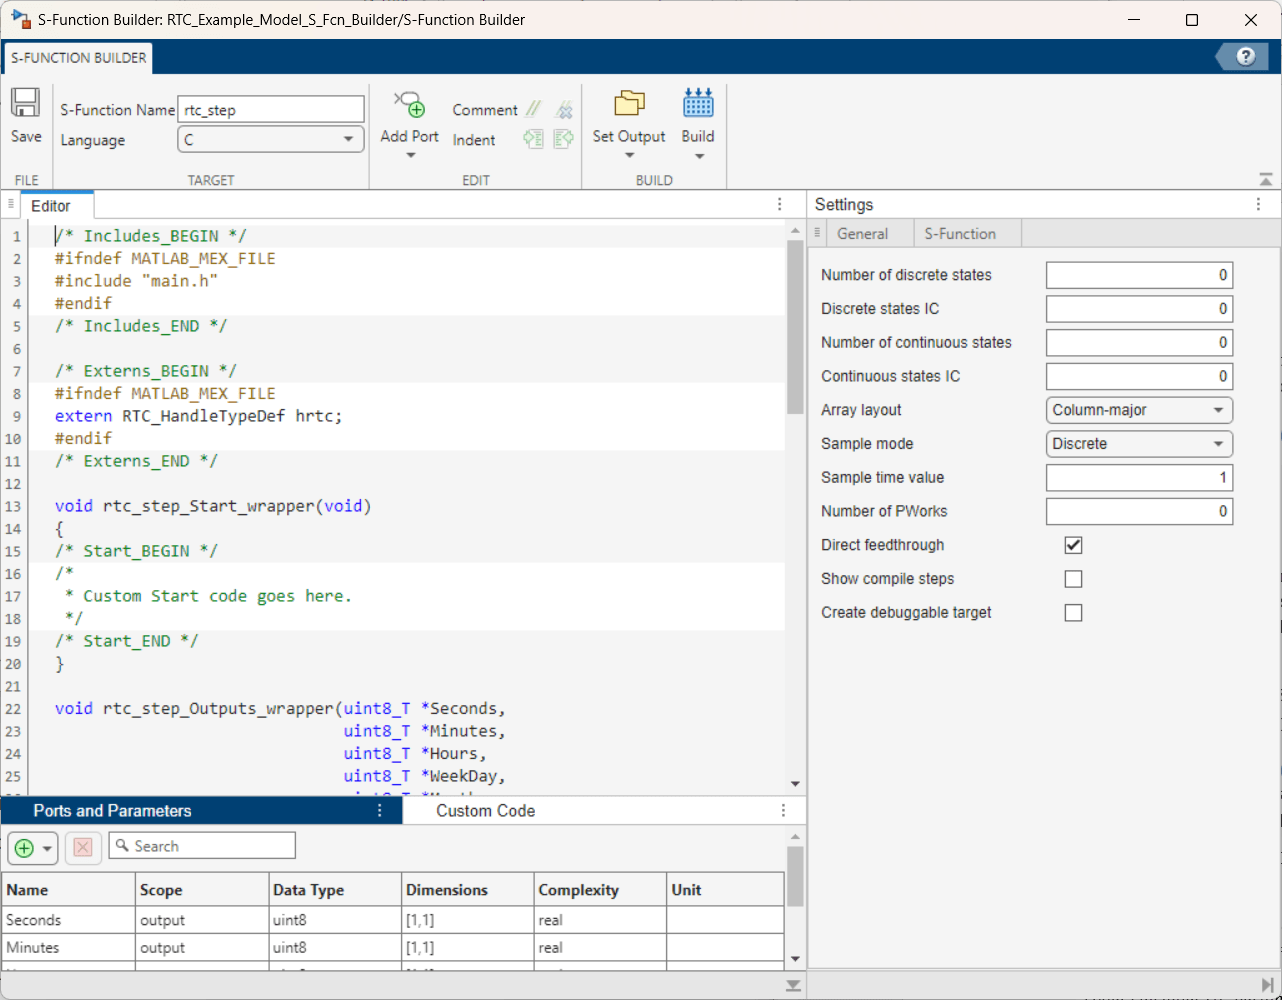Click the red X delete port icon
The height and width of the screenshot is (1000, 1282).
(83, 848)
